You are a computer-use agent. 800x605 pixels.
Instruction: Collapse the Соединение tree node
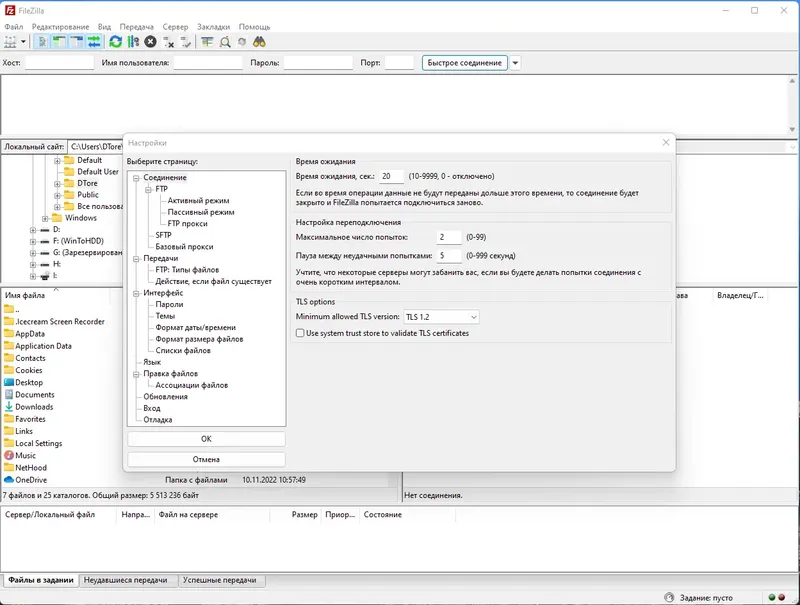[136, 178]
